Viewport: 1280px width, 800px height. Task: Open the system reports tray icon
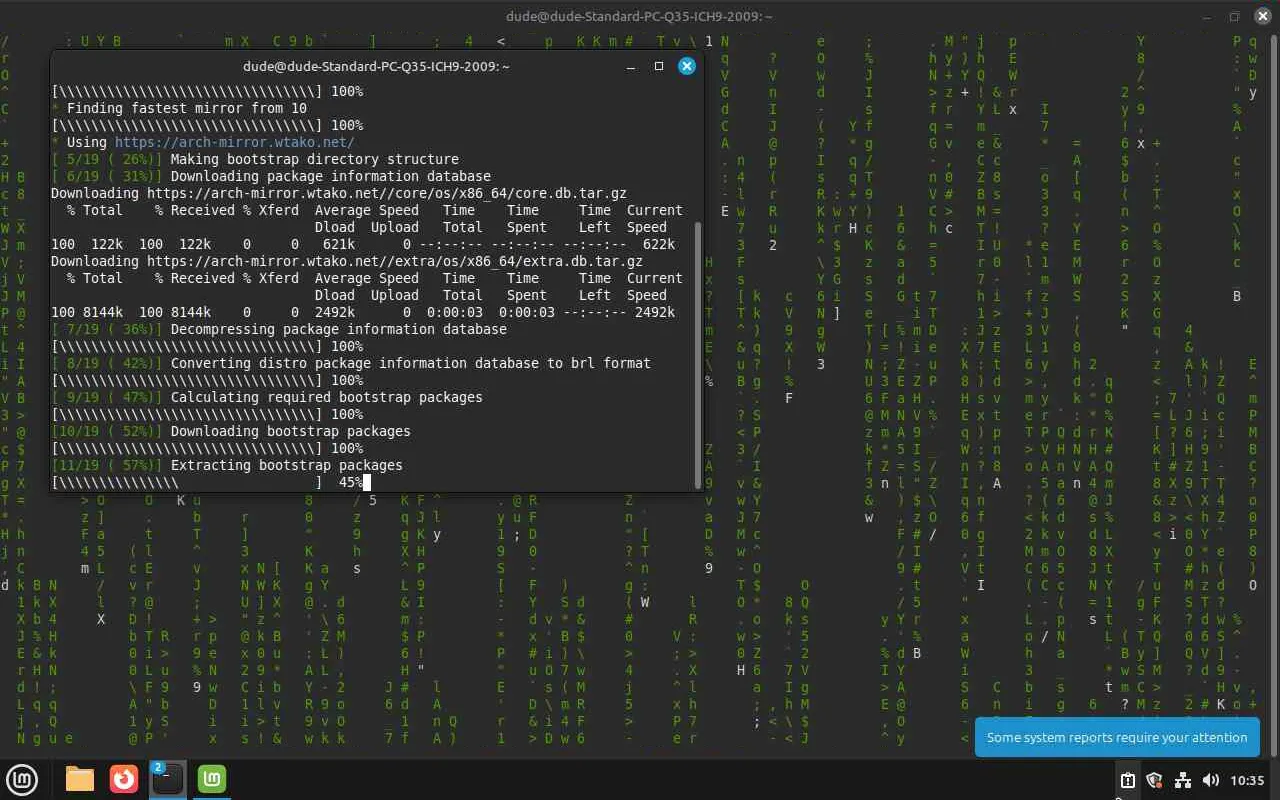1127,780
